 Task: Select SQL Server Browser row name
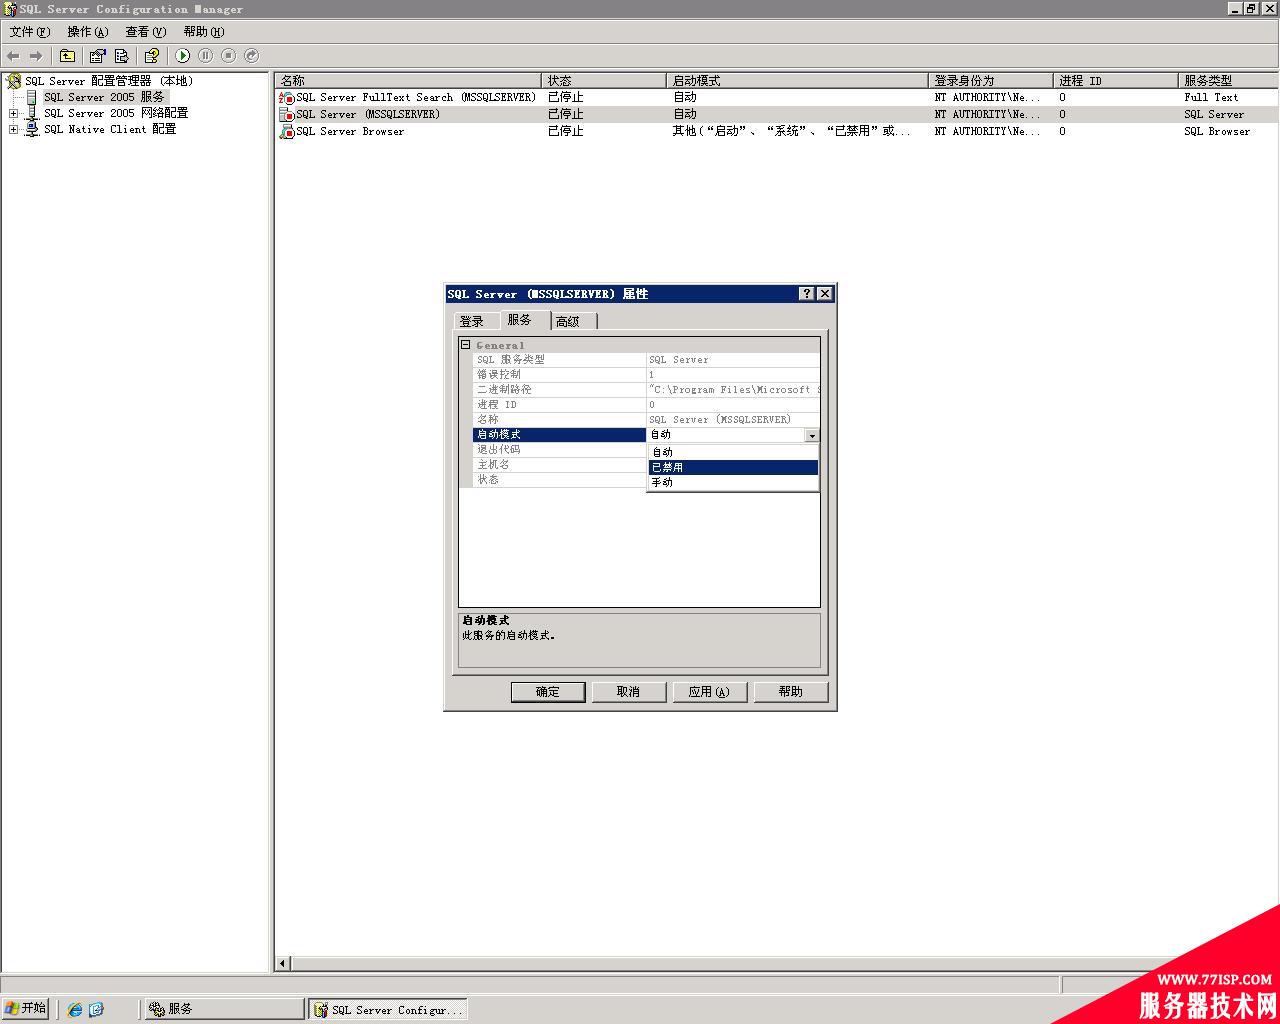click(x=350, y=131)
